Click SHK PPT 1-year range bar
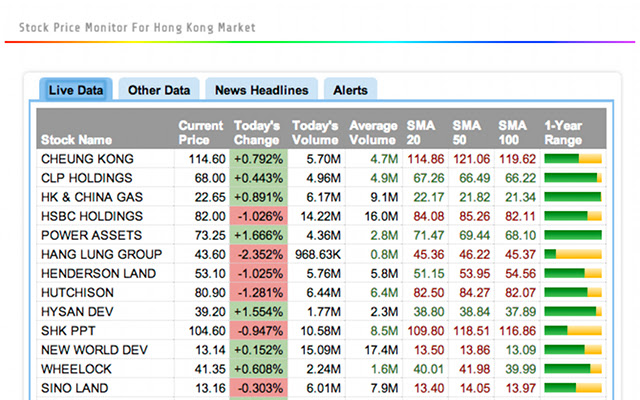Image resolution: width=640 pixels, height=400 pixels. (x=573, y=330)
